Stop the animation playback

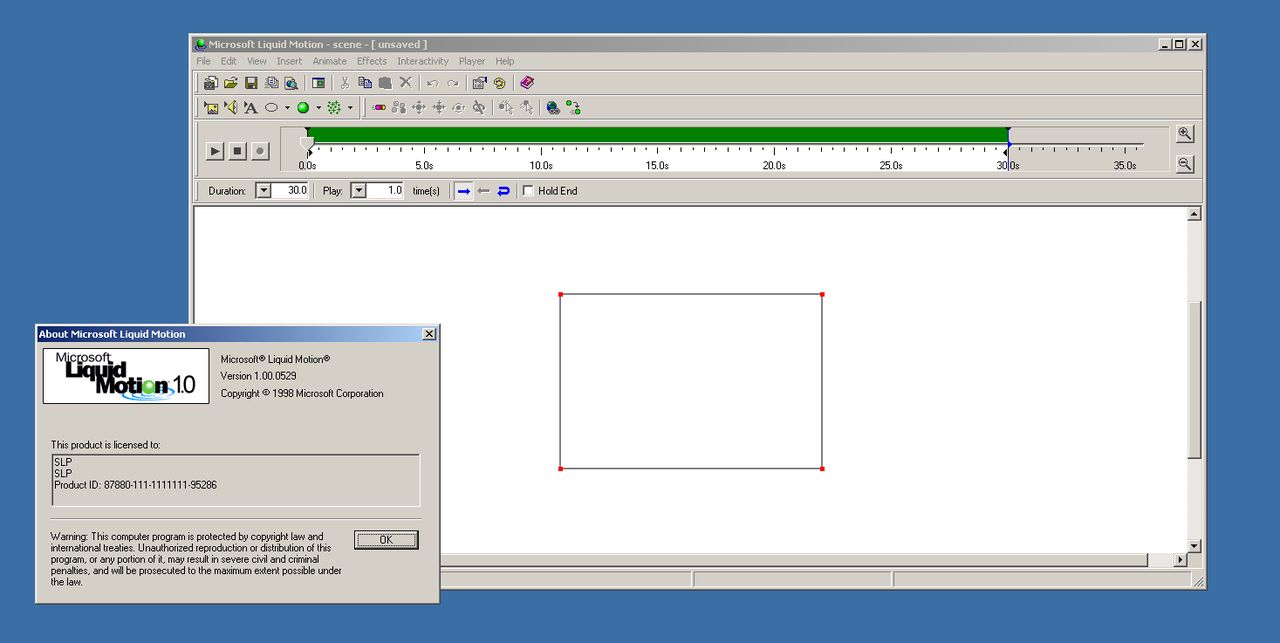[238, 151]
